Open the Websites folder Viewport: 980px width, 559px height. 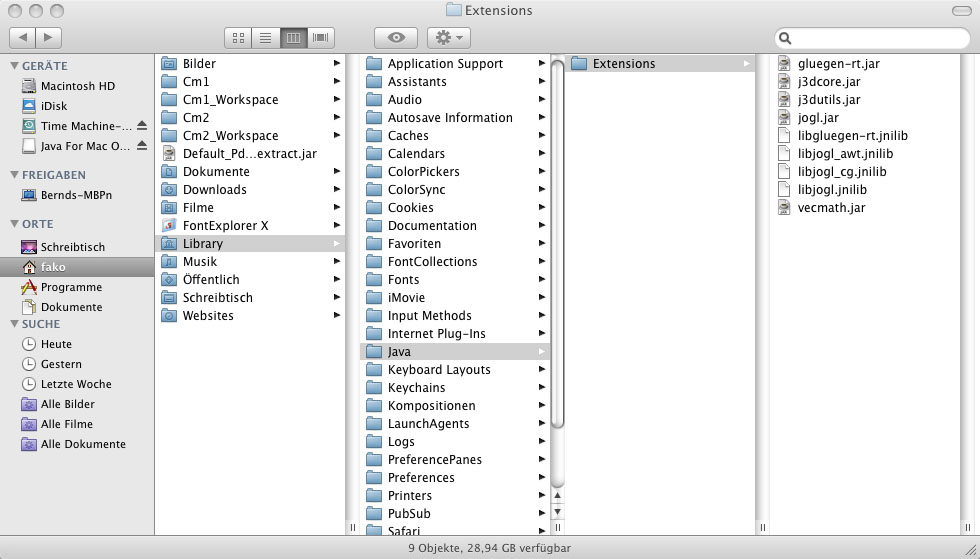[x=250, y=315]
